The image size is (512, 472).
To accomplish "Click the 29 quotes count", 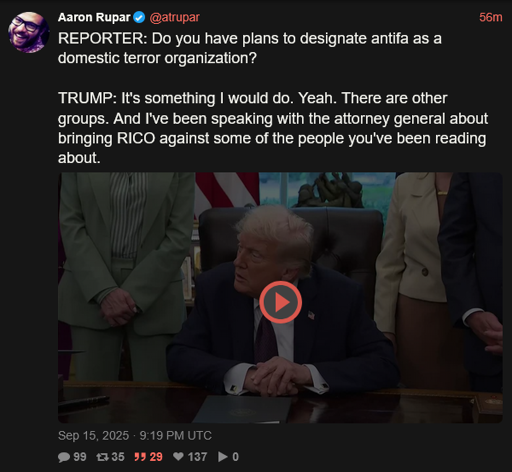I will [x=156, y=457].
